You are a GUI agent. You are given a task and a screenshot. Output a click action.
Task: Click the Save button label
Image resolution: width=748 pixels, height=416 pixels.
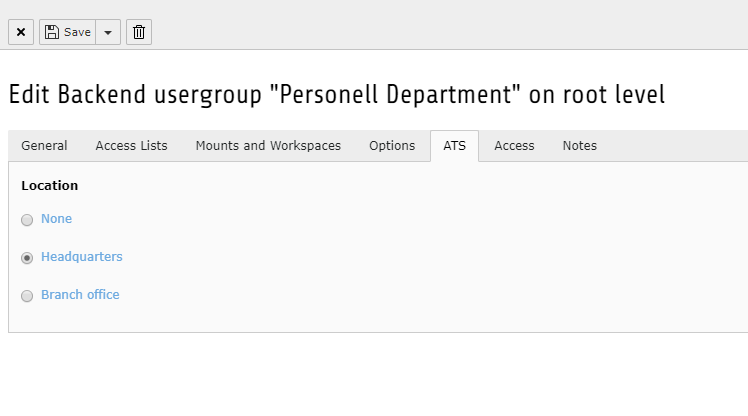click(77, 32)
